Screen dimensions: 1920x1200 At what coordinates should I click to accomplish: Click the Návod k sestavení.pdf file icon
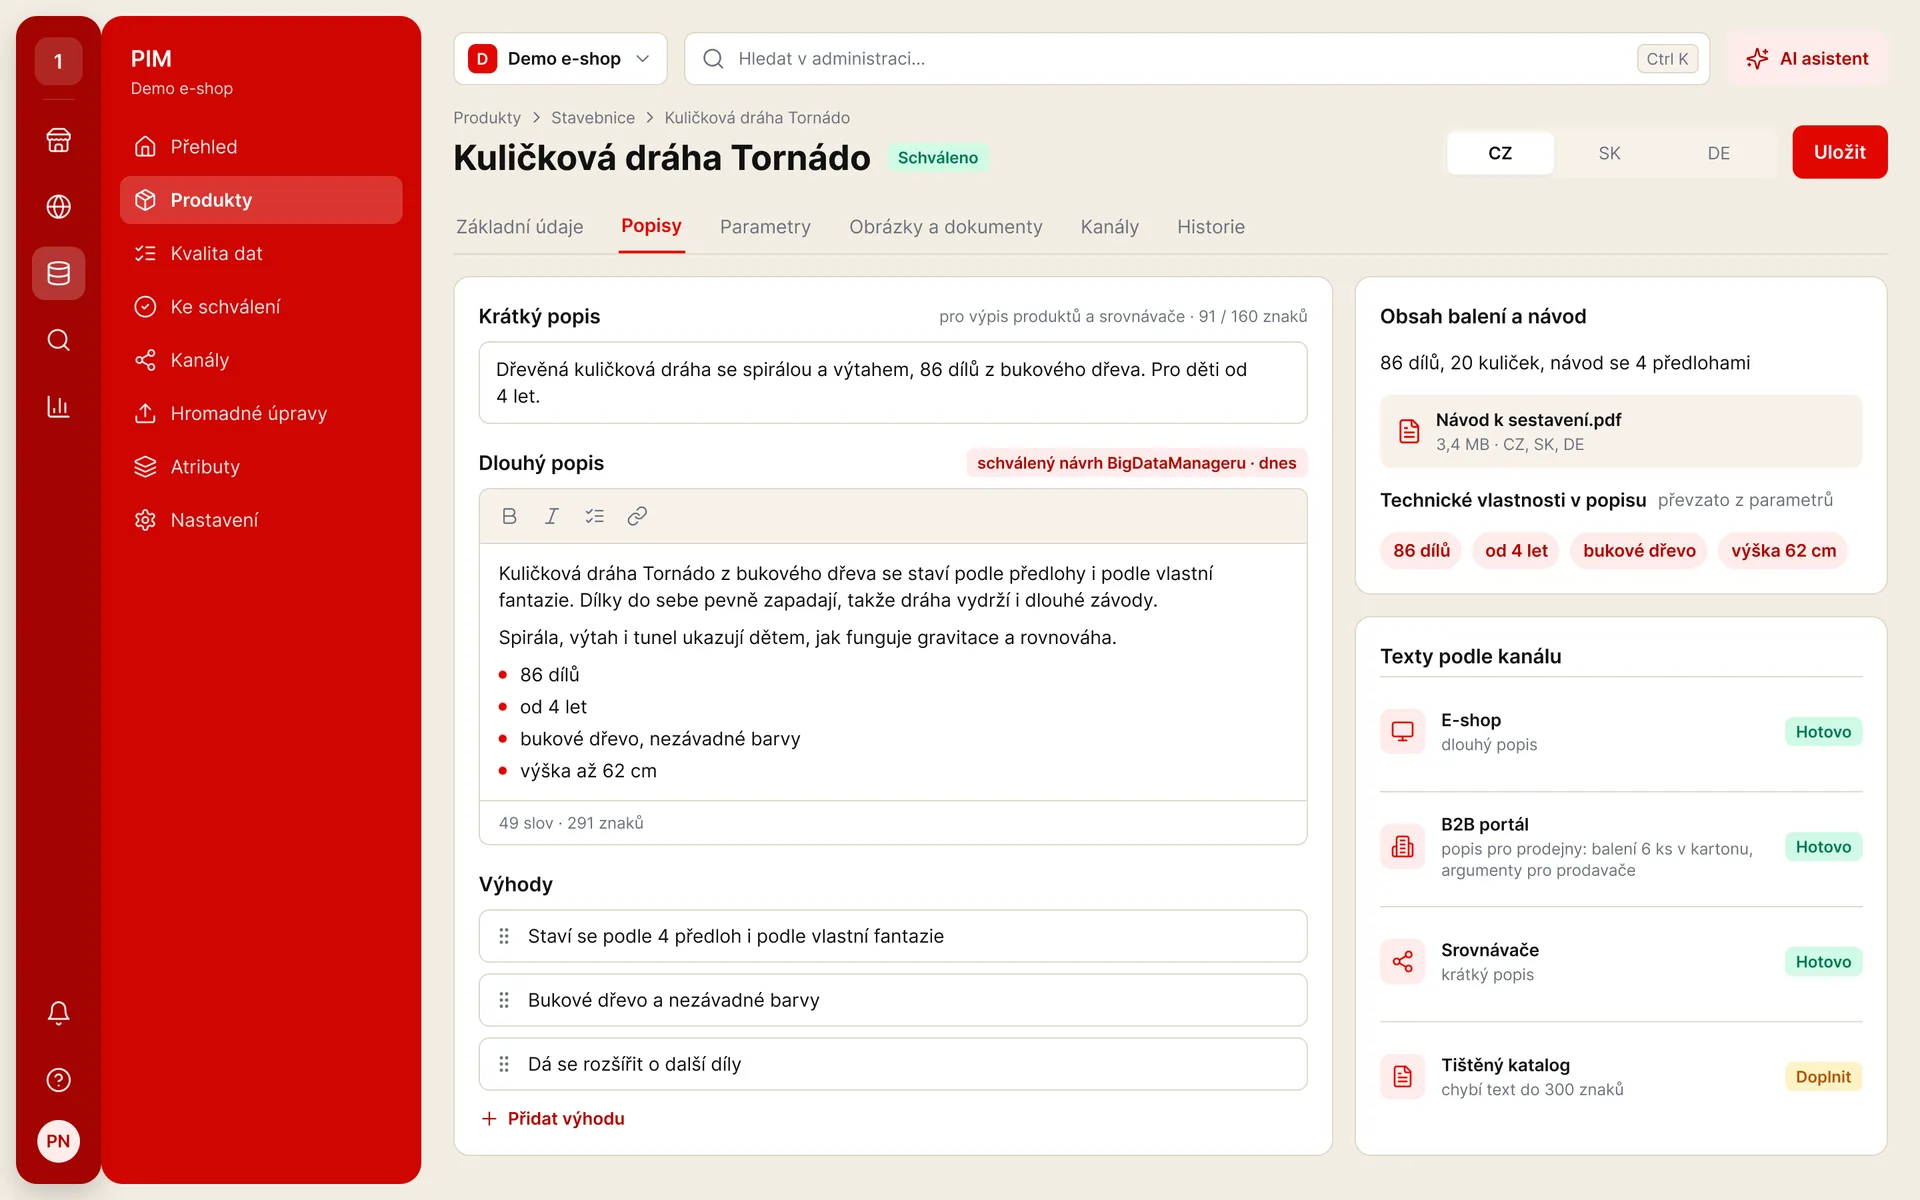point(1409,431)
